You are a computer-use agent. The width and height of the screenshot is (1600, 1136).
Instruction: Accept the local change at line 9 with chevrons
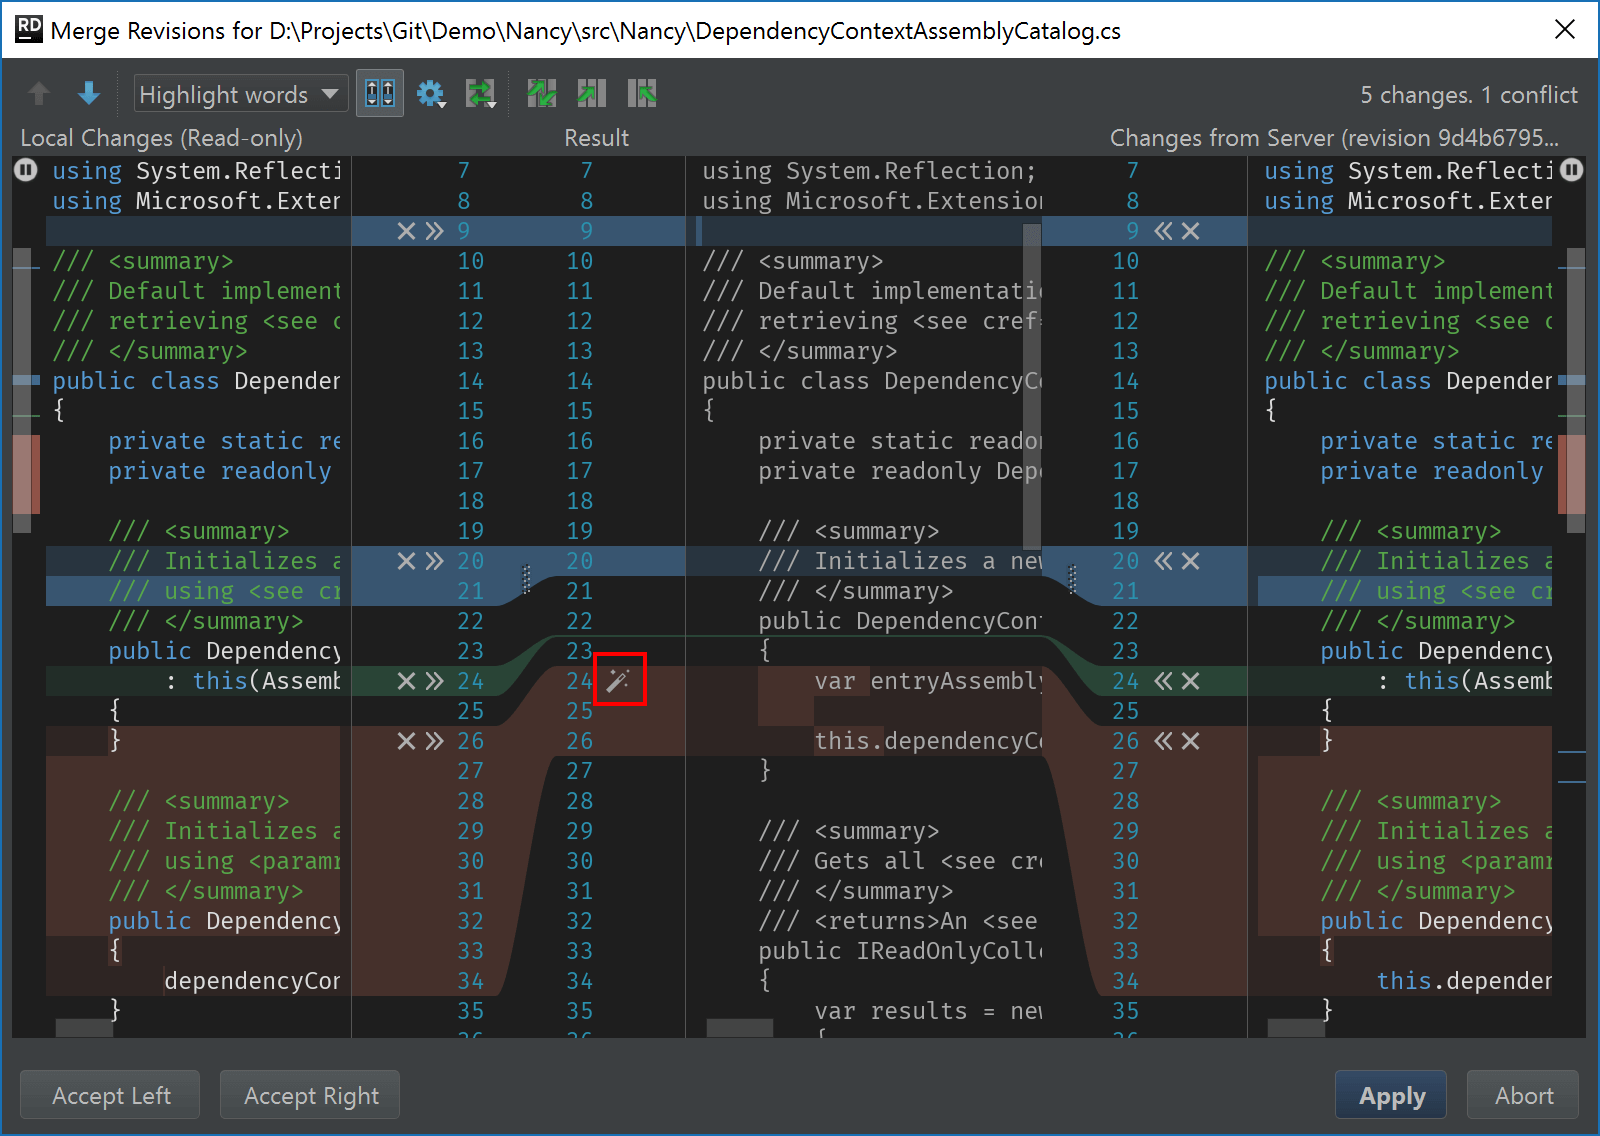click(x=432, y=231)
